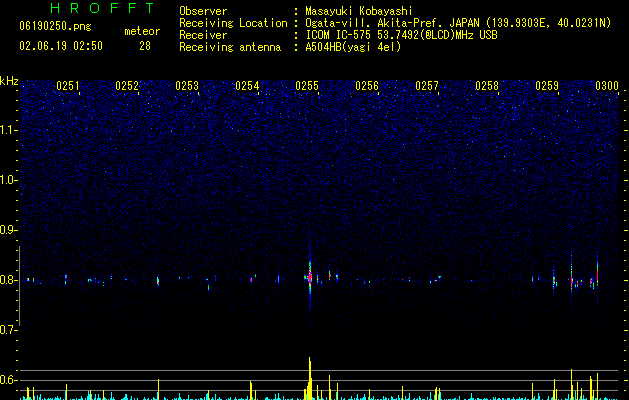Click the 0253 time marker
Screen dimensions: 629x400
point(187,86)
